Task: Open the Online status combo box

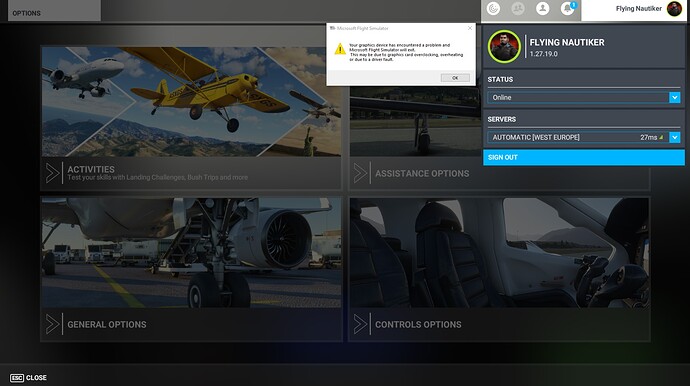Action: click(584, 97)
